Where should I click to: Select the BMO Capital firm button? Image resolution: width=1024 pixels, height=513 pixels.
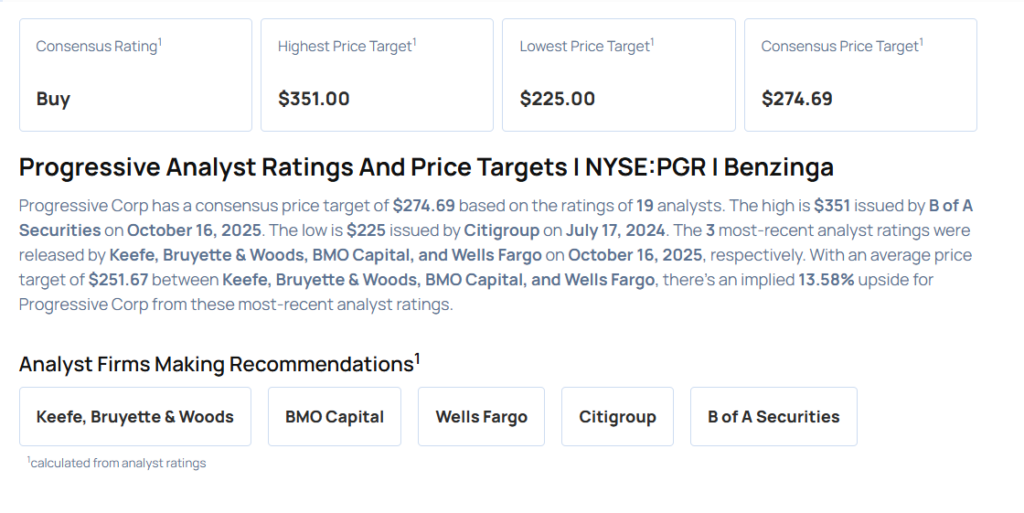click(334, 417)
